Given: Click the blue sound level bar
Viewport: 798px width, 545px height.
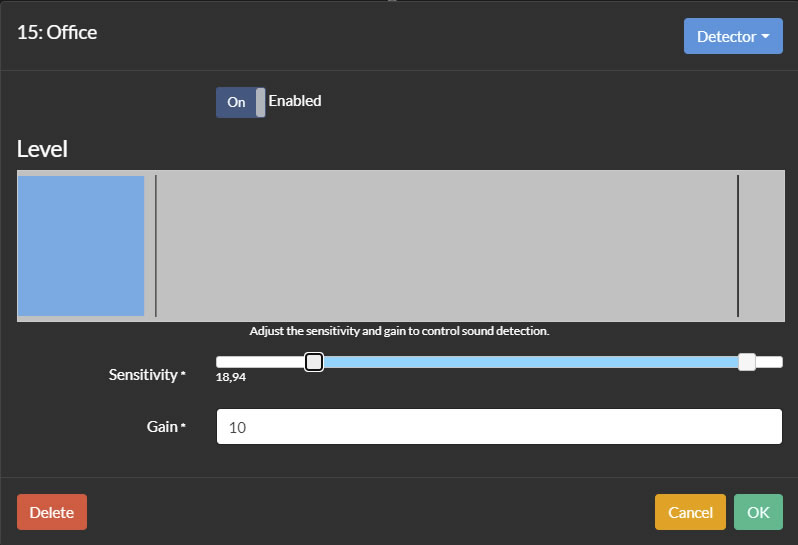Looking at the screenshot, I should 81,246.
